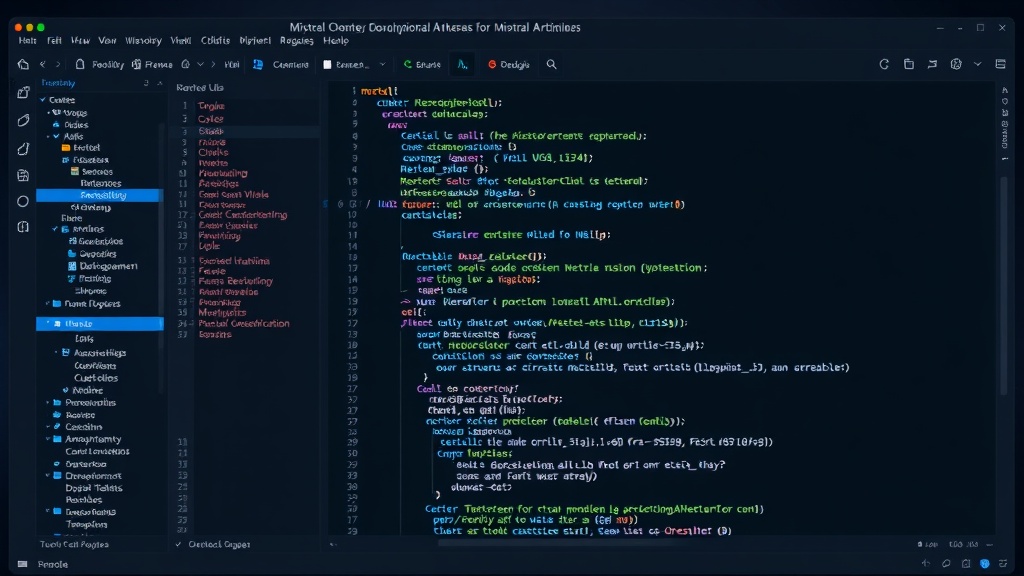Screen dimensions: 1024x576
Task: Select the book icon in left activity bar
Action: 23,227
